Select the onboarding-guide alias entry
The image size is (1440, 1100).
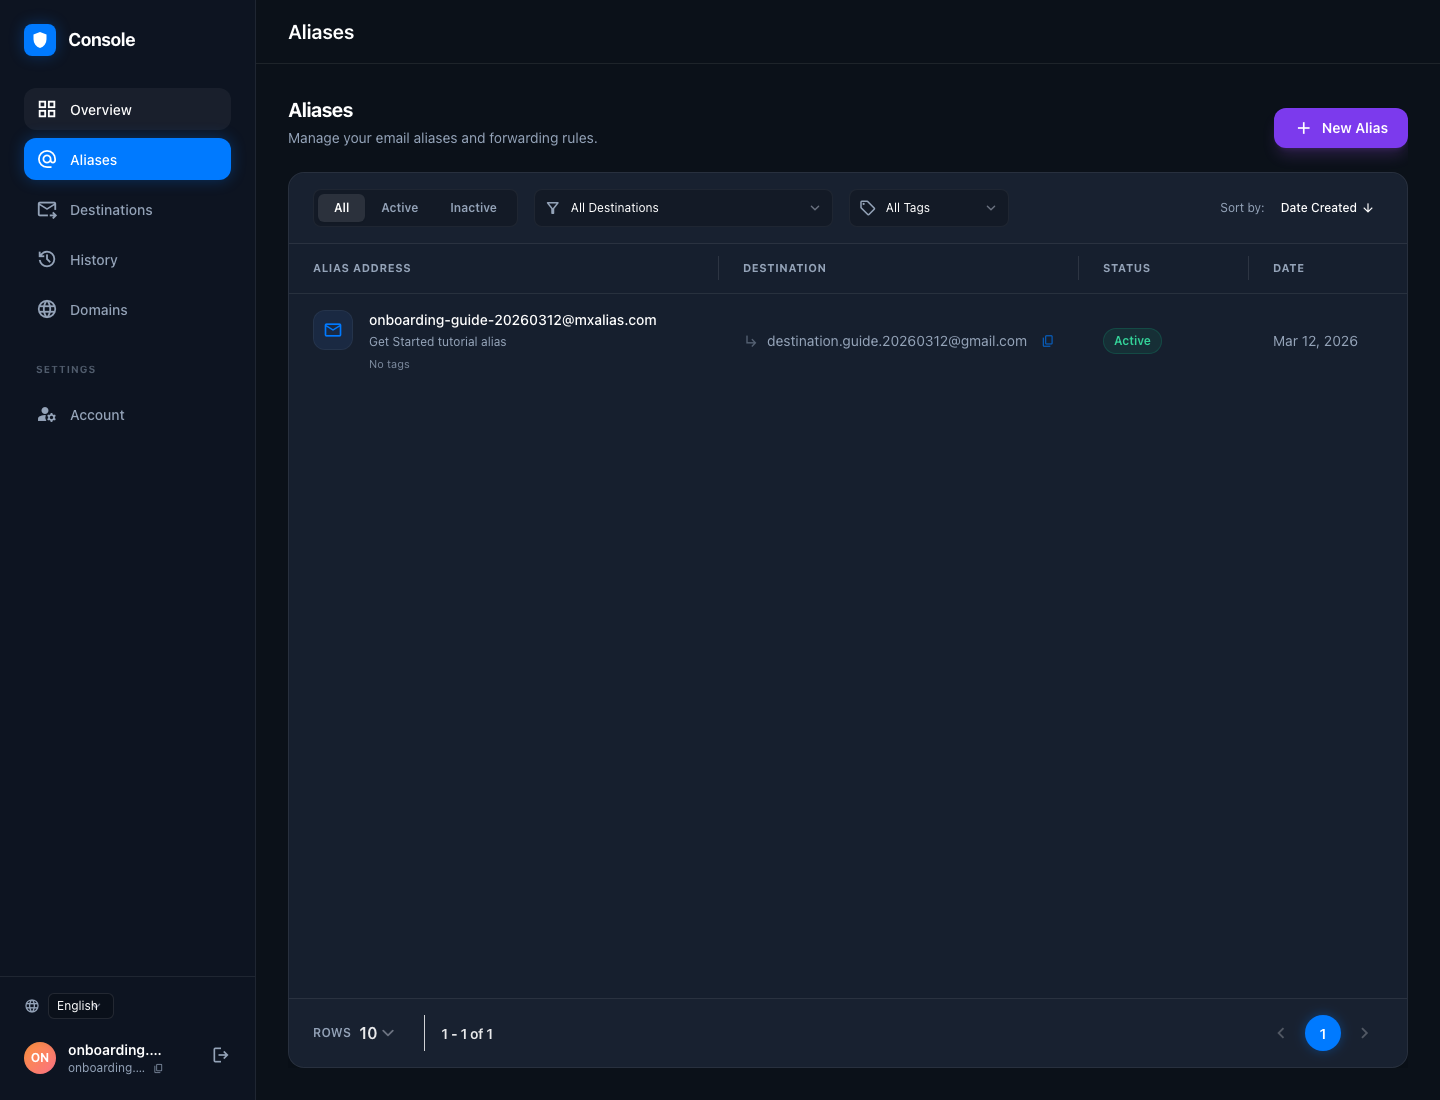[x=512, y=320]
